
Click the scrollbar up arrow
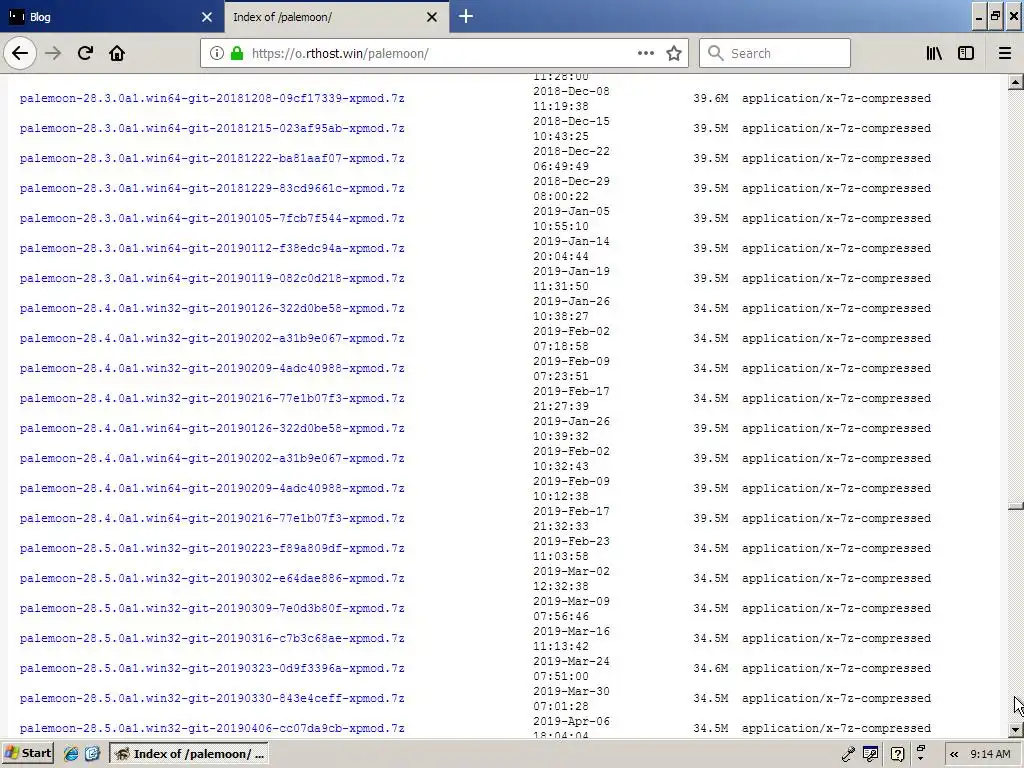pyautogui.click(x=1015, y=82)
